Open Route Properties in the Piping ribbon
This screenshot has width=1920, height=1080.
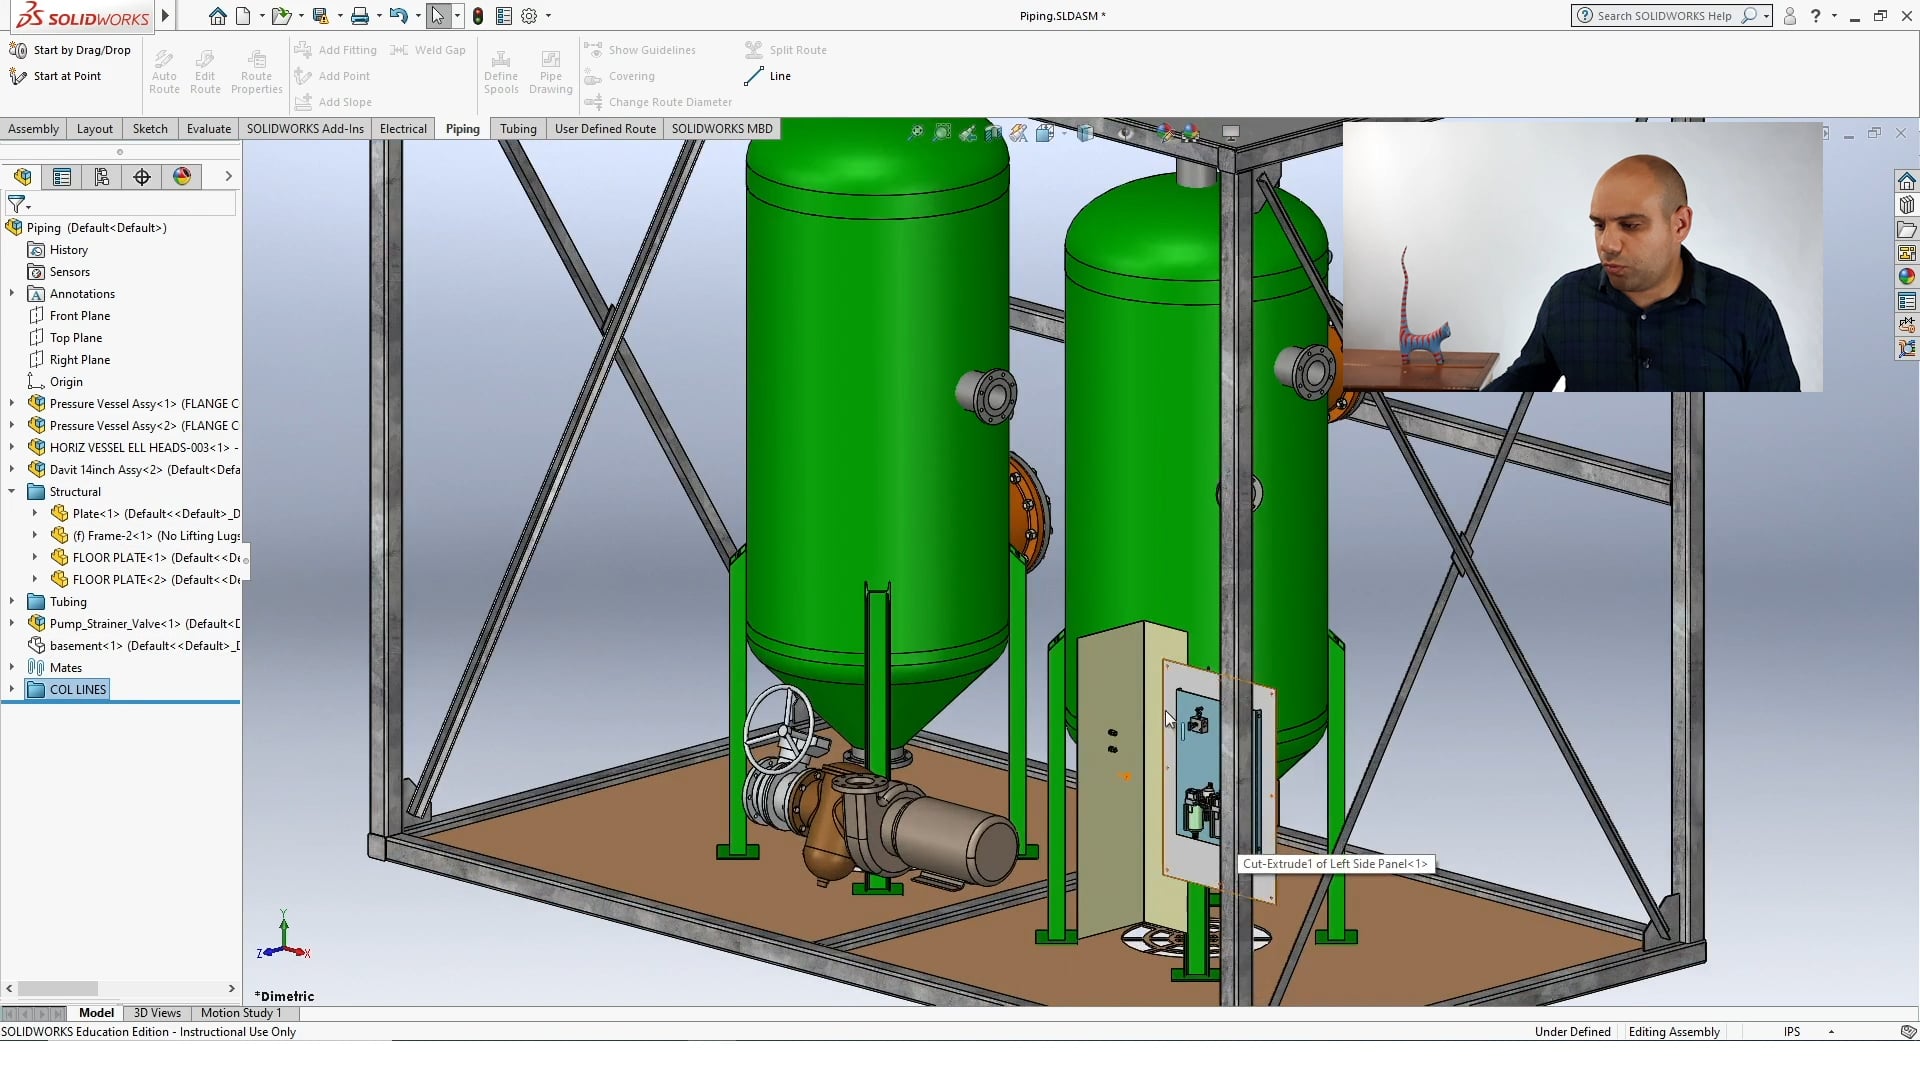pos(256,70)
